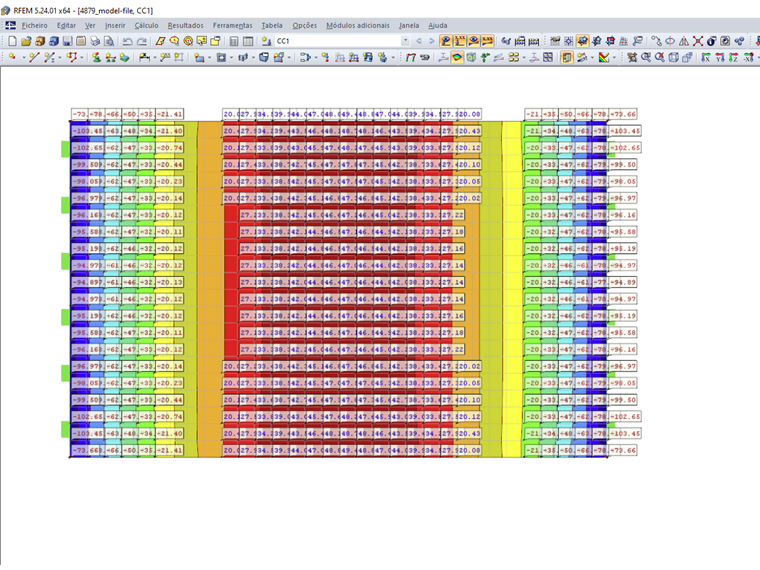Open the calculator table icon
The height and width of the screenshot is (570, 760).
(234, 41)
